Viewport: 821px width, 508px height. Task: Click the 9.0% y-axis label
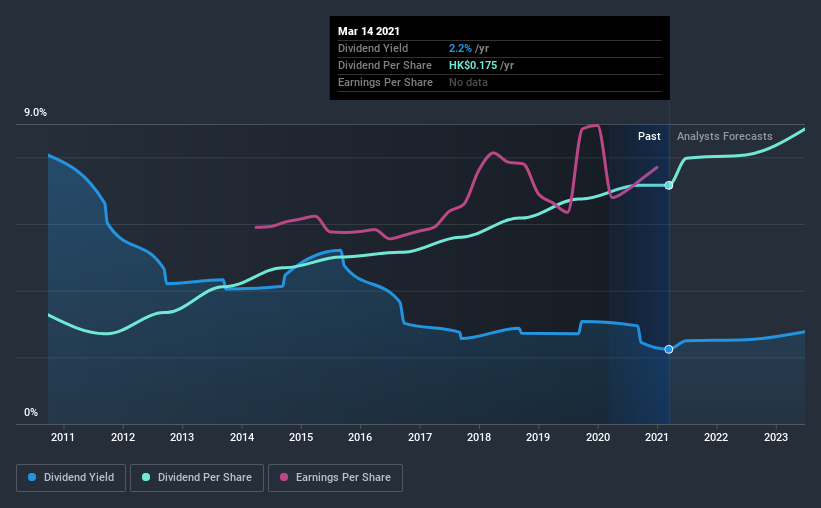[35, 113]
